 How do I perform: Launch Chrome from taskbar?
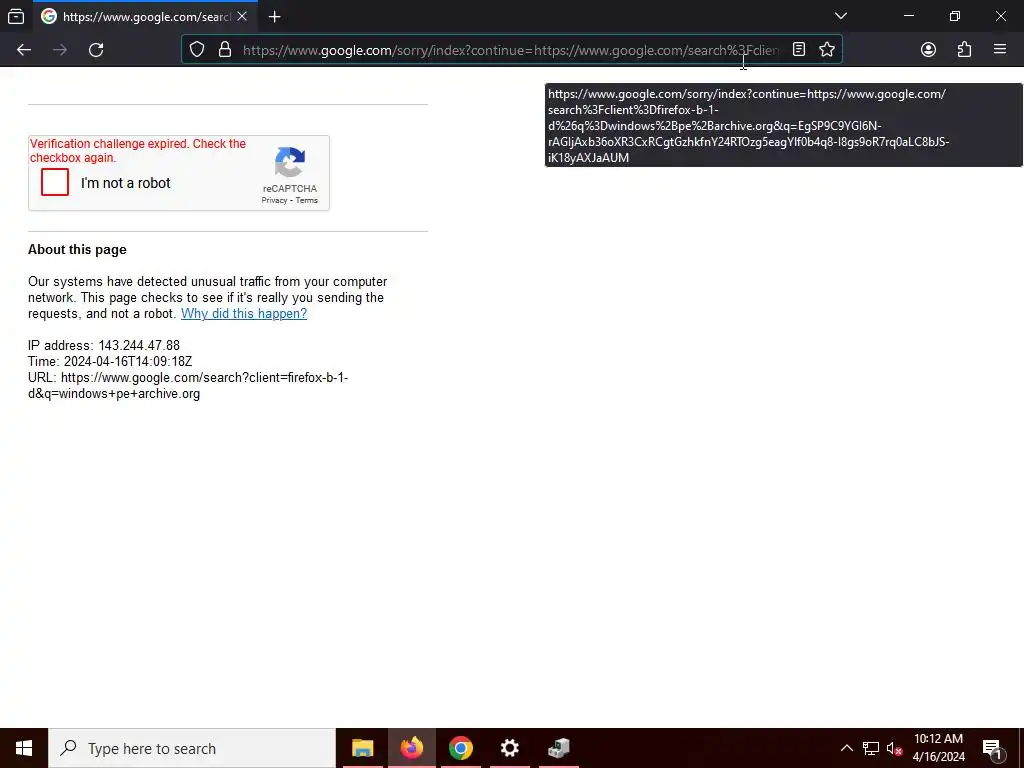(460, 748)
